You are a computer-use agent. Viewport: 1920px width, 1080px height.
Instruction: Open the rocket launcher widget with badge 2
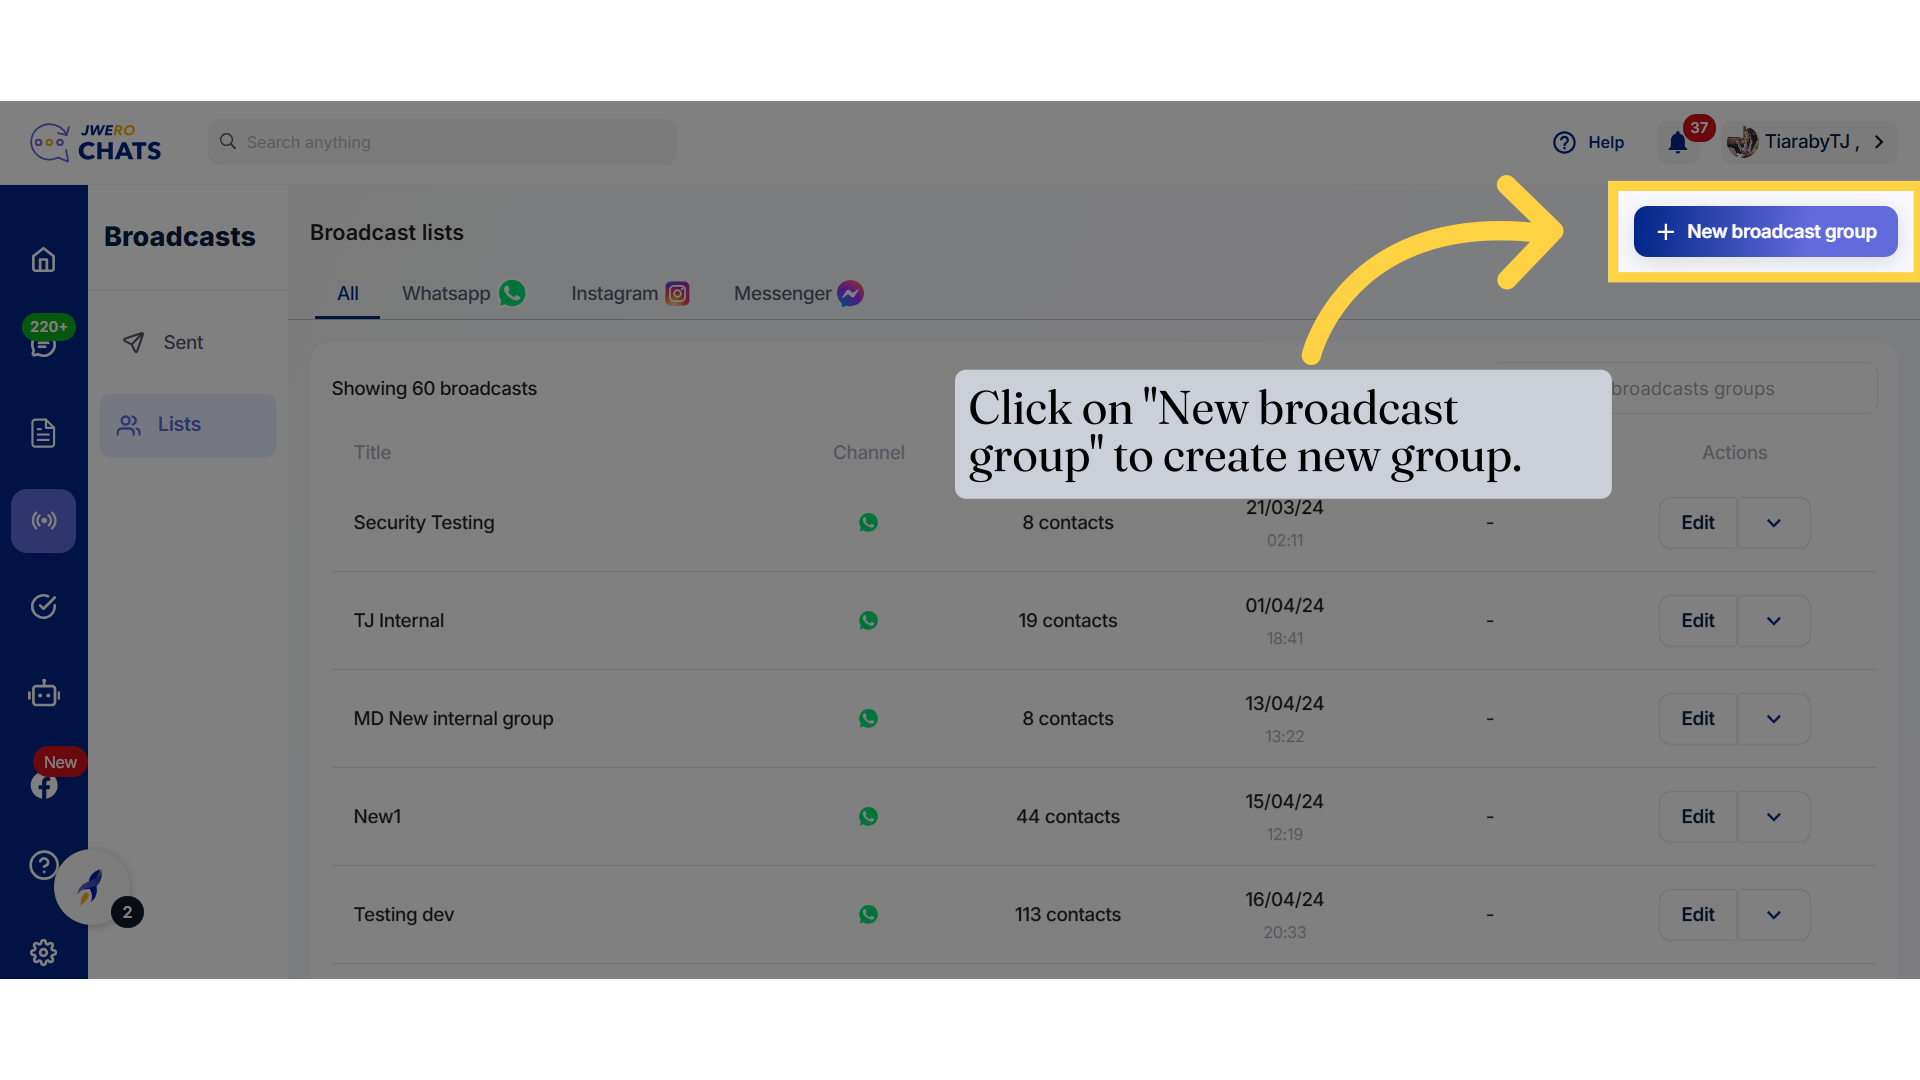92,887
